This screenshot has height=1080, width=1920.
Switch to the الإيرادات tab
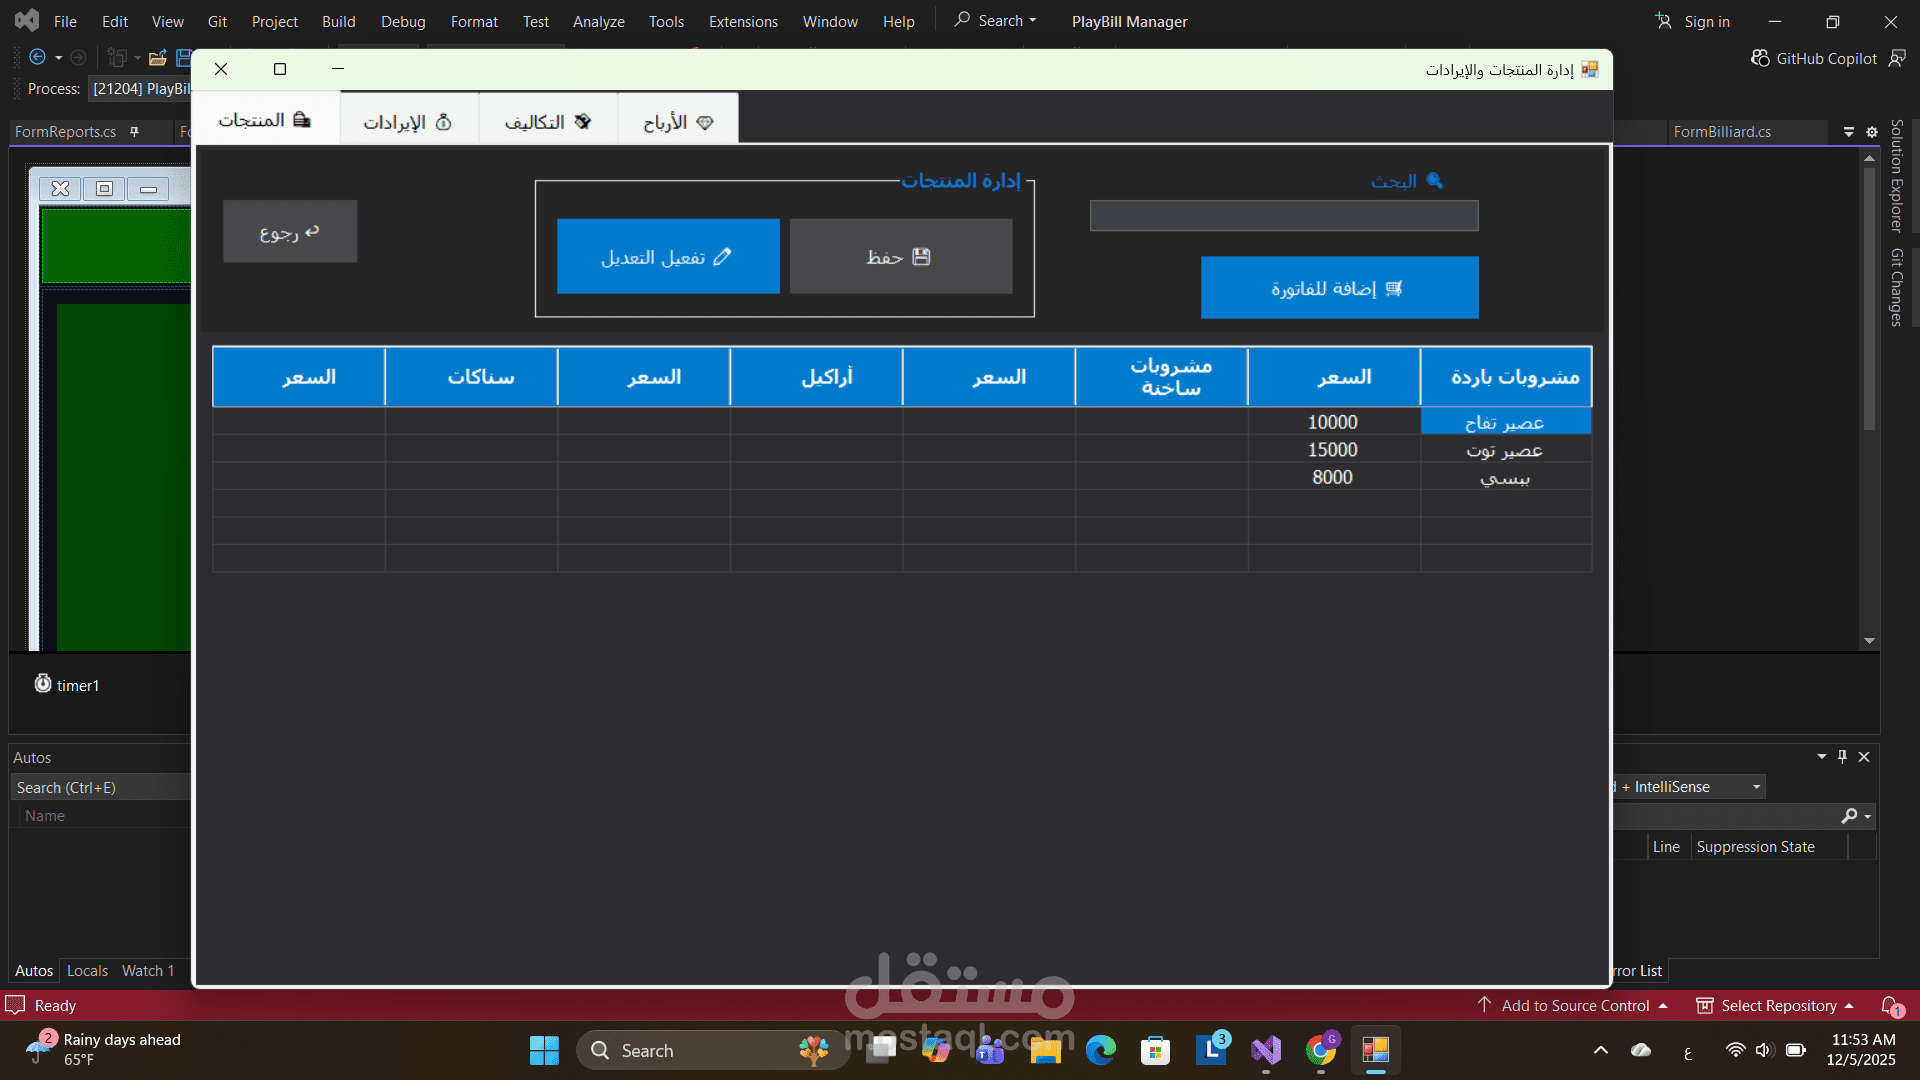point(408,121)
